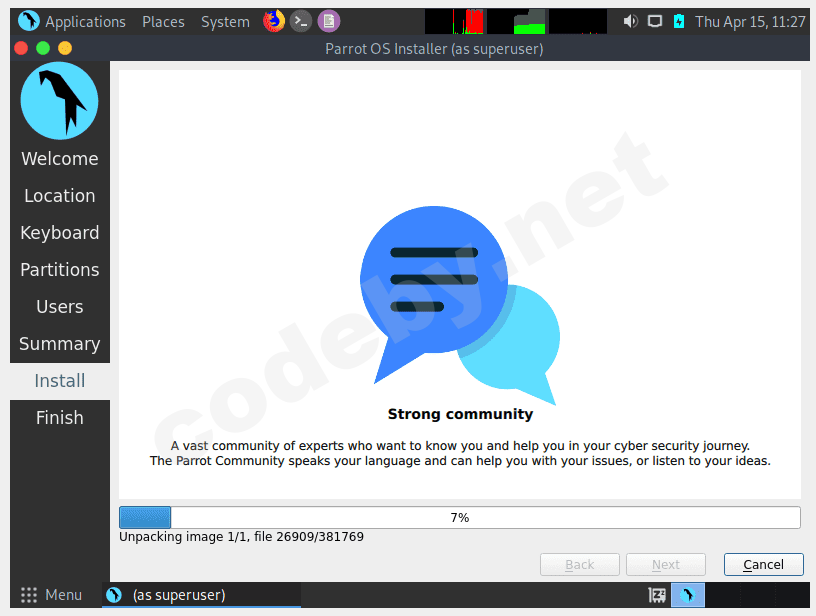Open the Menu button in the bottom panel

(x=51, y=595)
